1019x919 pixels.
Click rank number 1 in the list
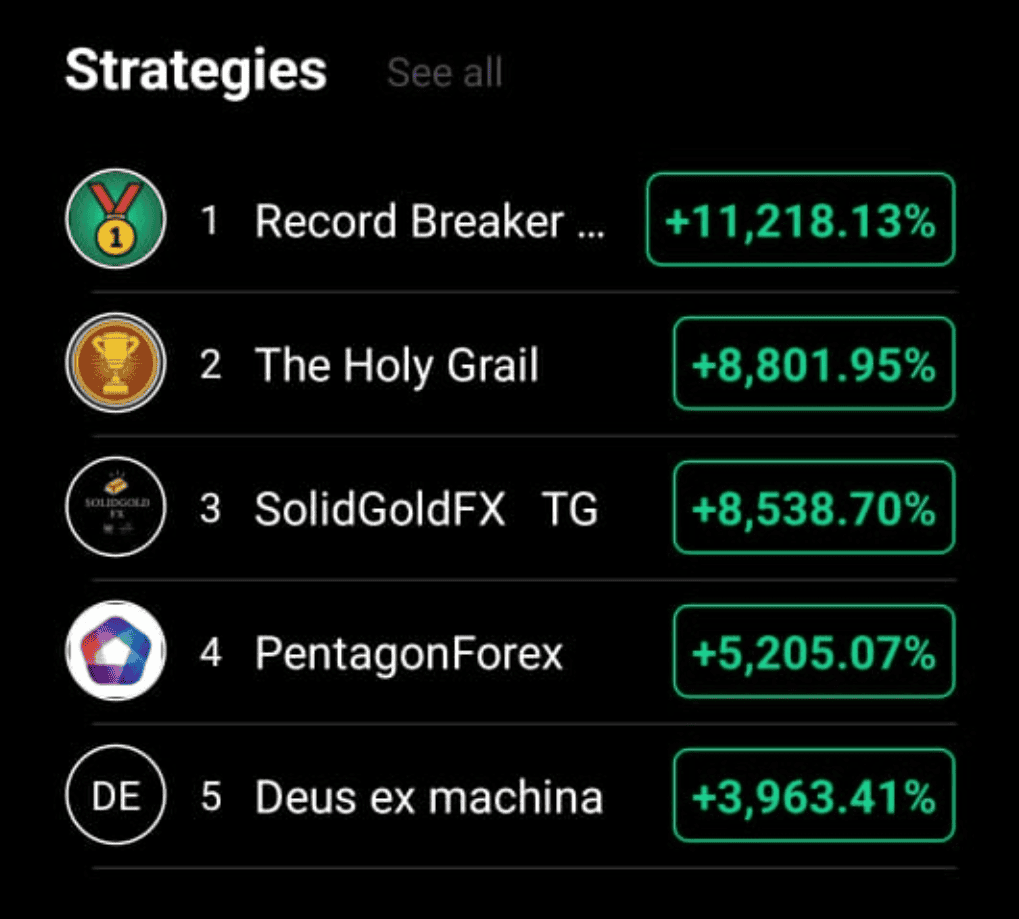[209, 220]
